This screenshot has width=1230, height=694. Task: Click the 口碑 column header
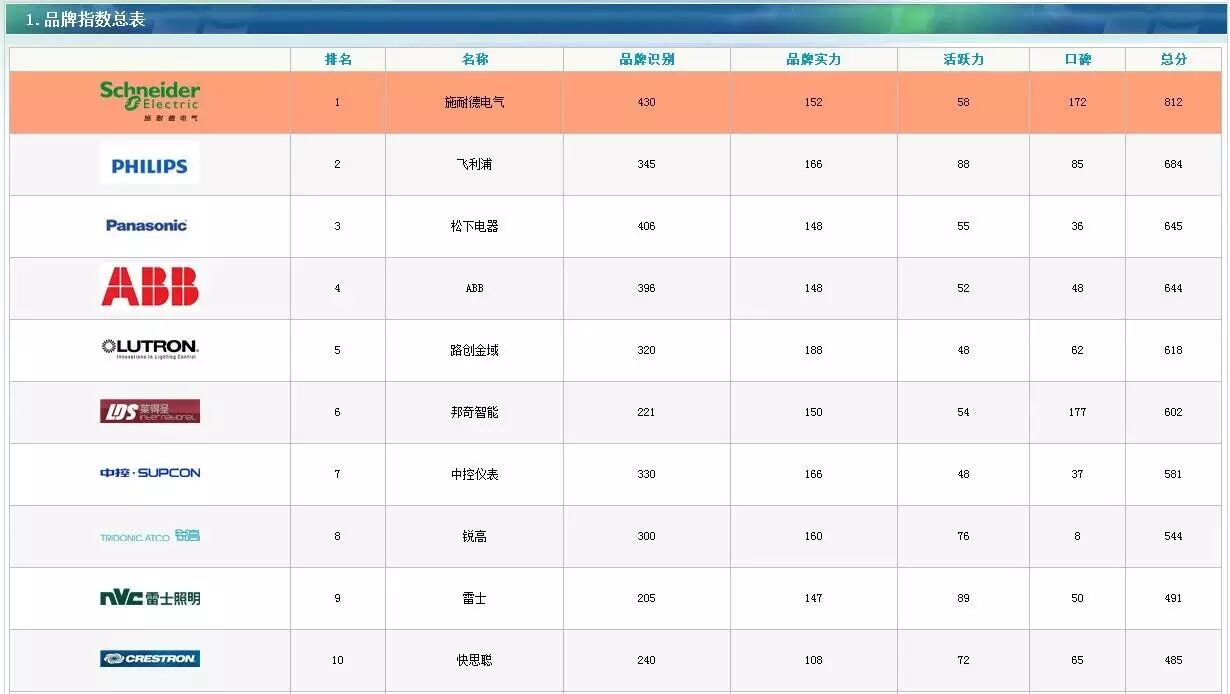pyautogui.click(x=1076, y=58)
